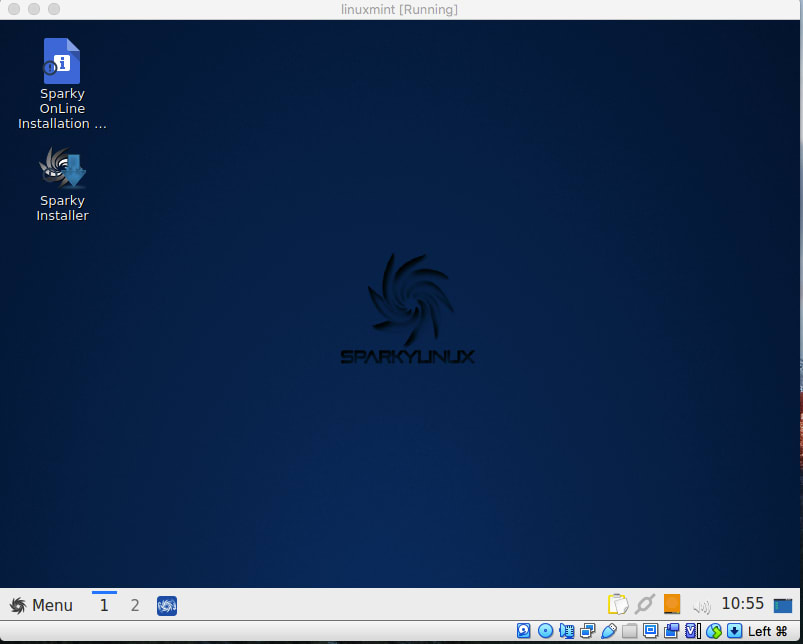This screenshot has height=644, width=803.
Task: Click the VirtualBox optical disc icon
Action: click(545, 631)
